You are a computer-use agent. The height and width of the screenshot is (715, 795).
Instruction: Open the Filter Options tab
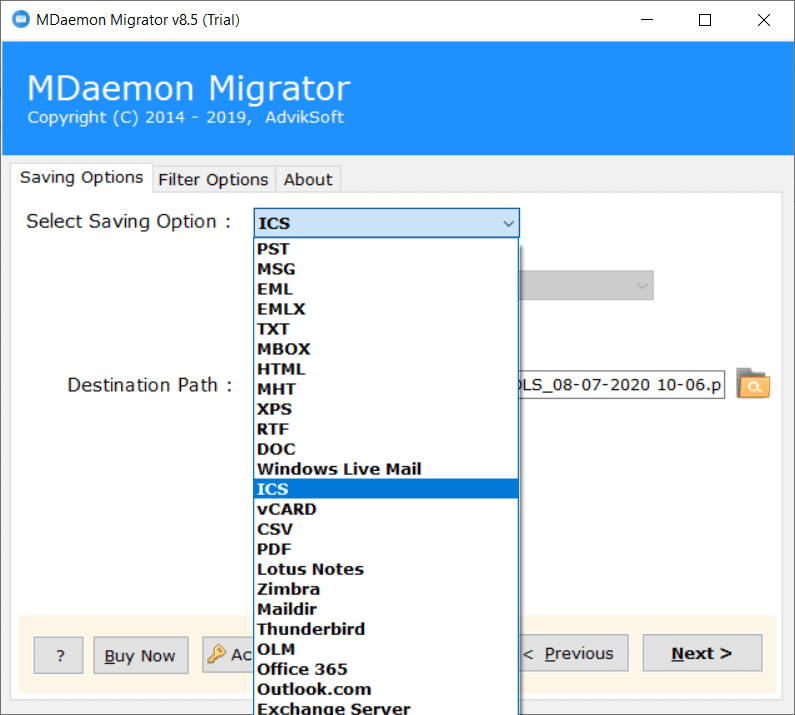(x=213, y=180)
